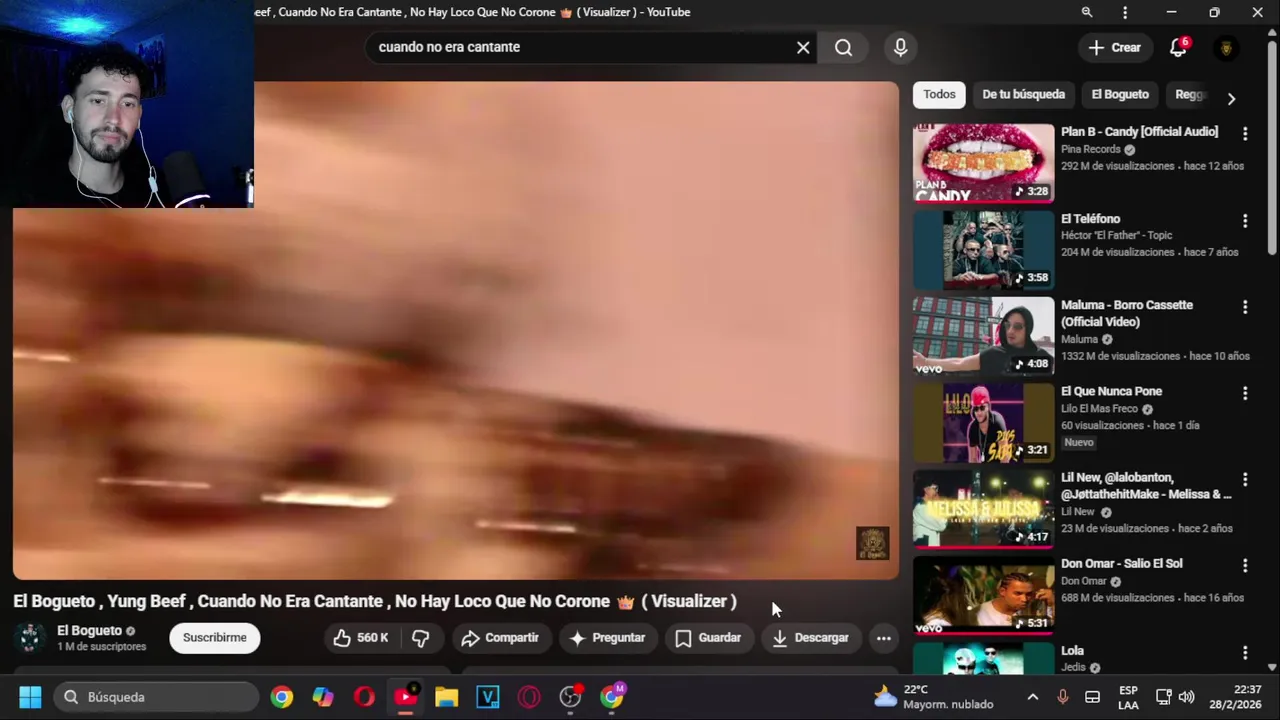Click the Plan B - Candy title
This screenshot has height=720, width=1280.
[x=1139, y=132]
